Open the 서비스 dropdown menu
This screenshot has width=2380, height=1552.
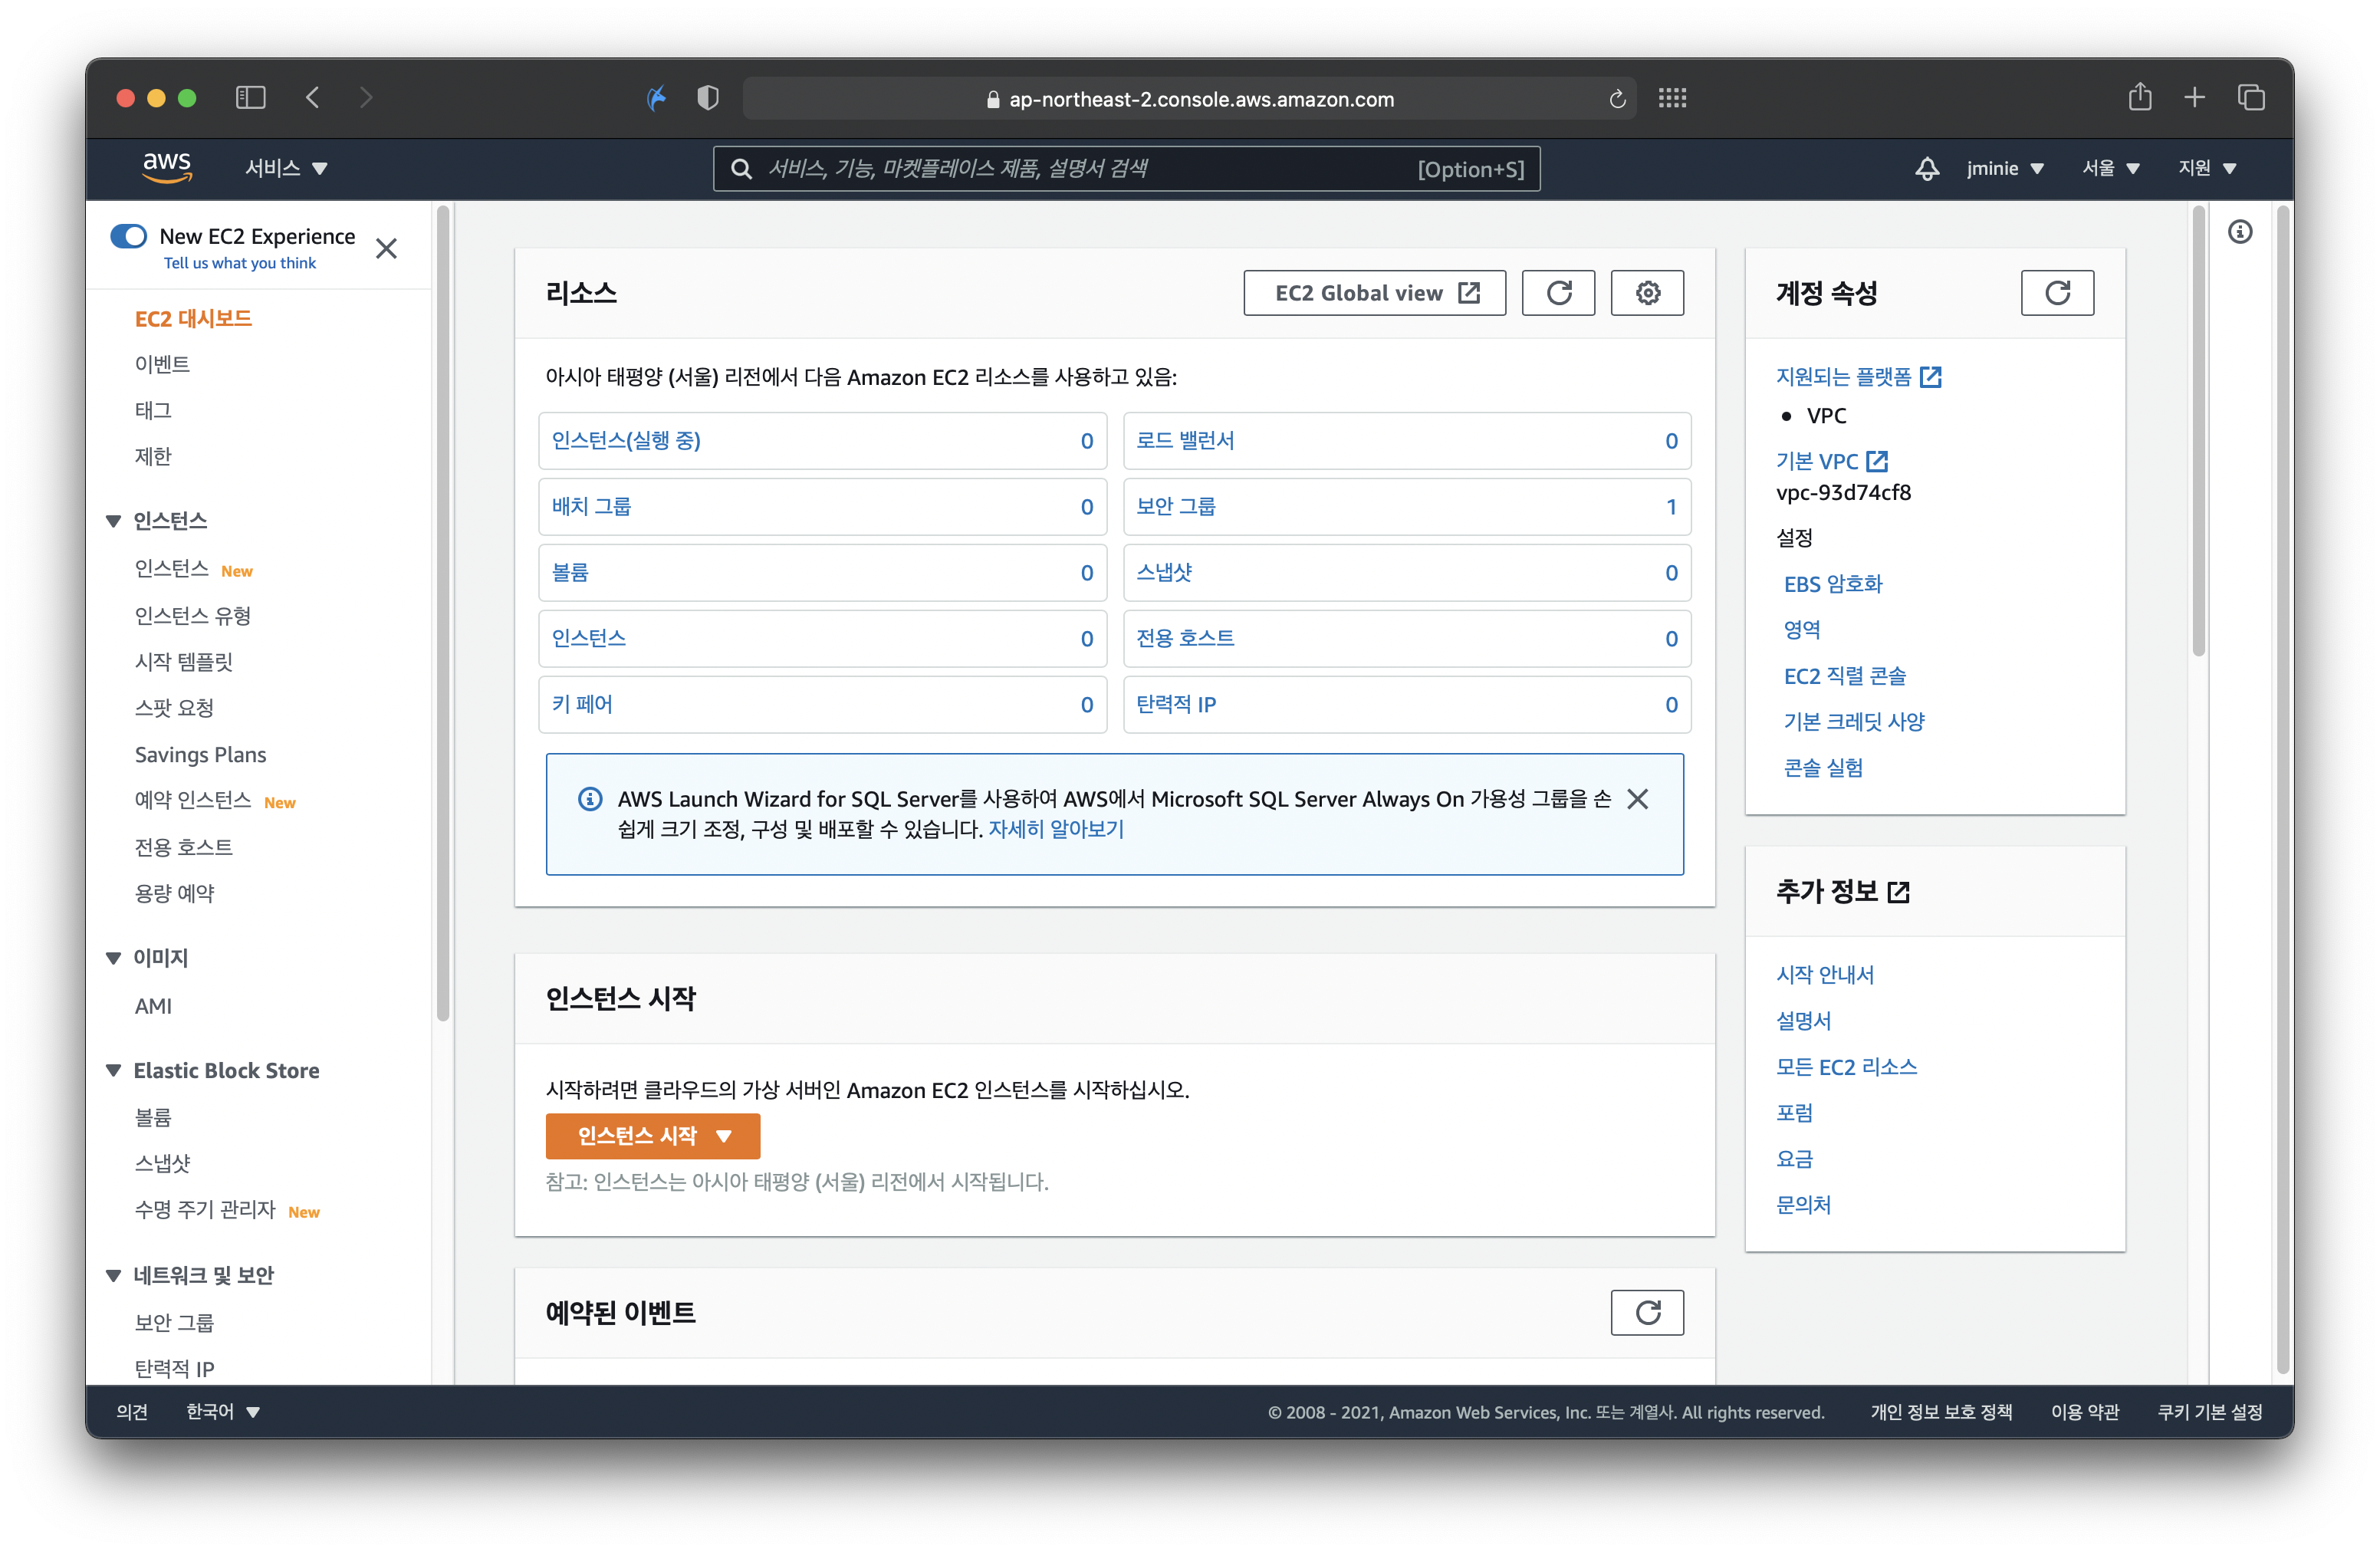pyautogui.click(x=287, y=168)
